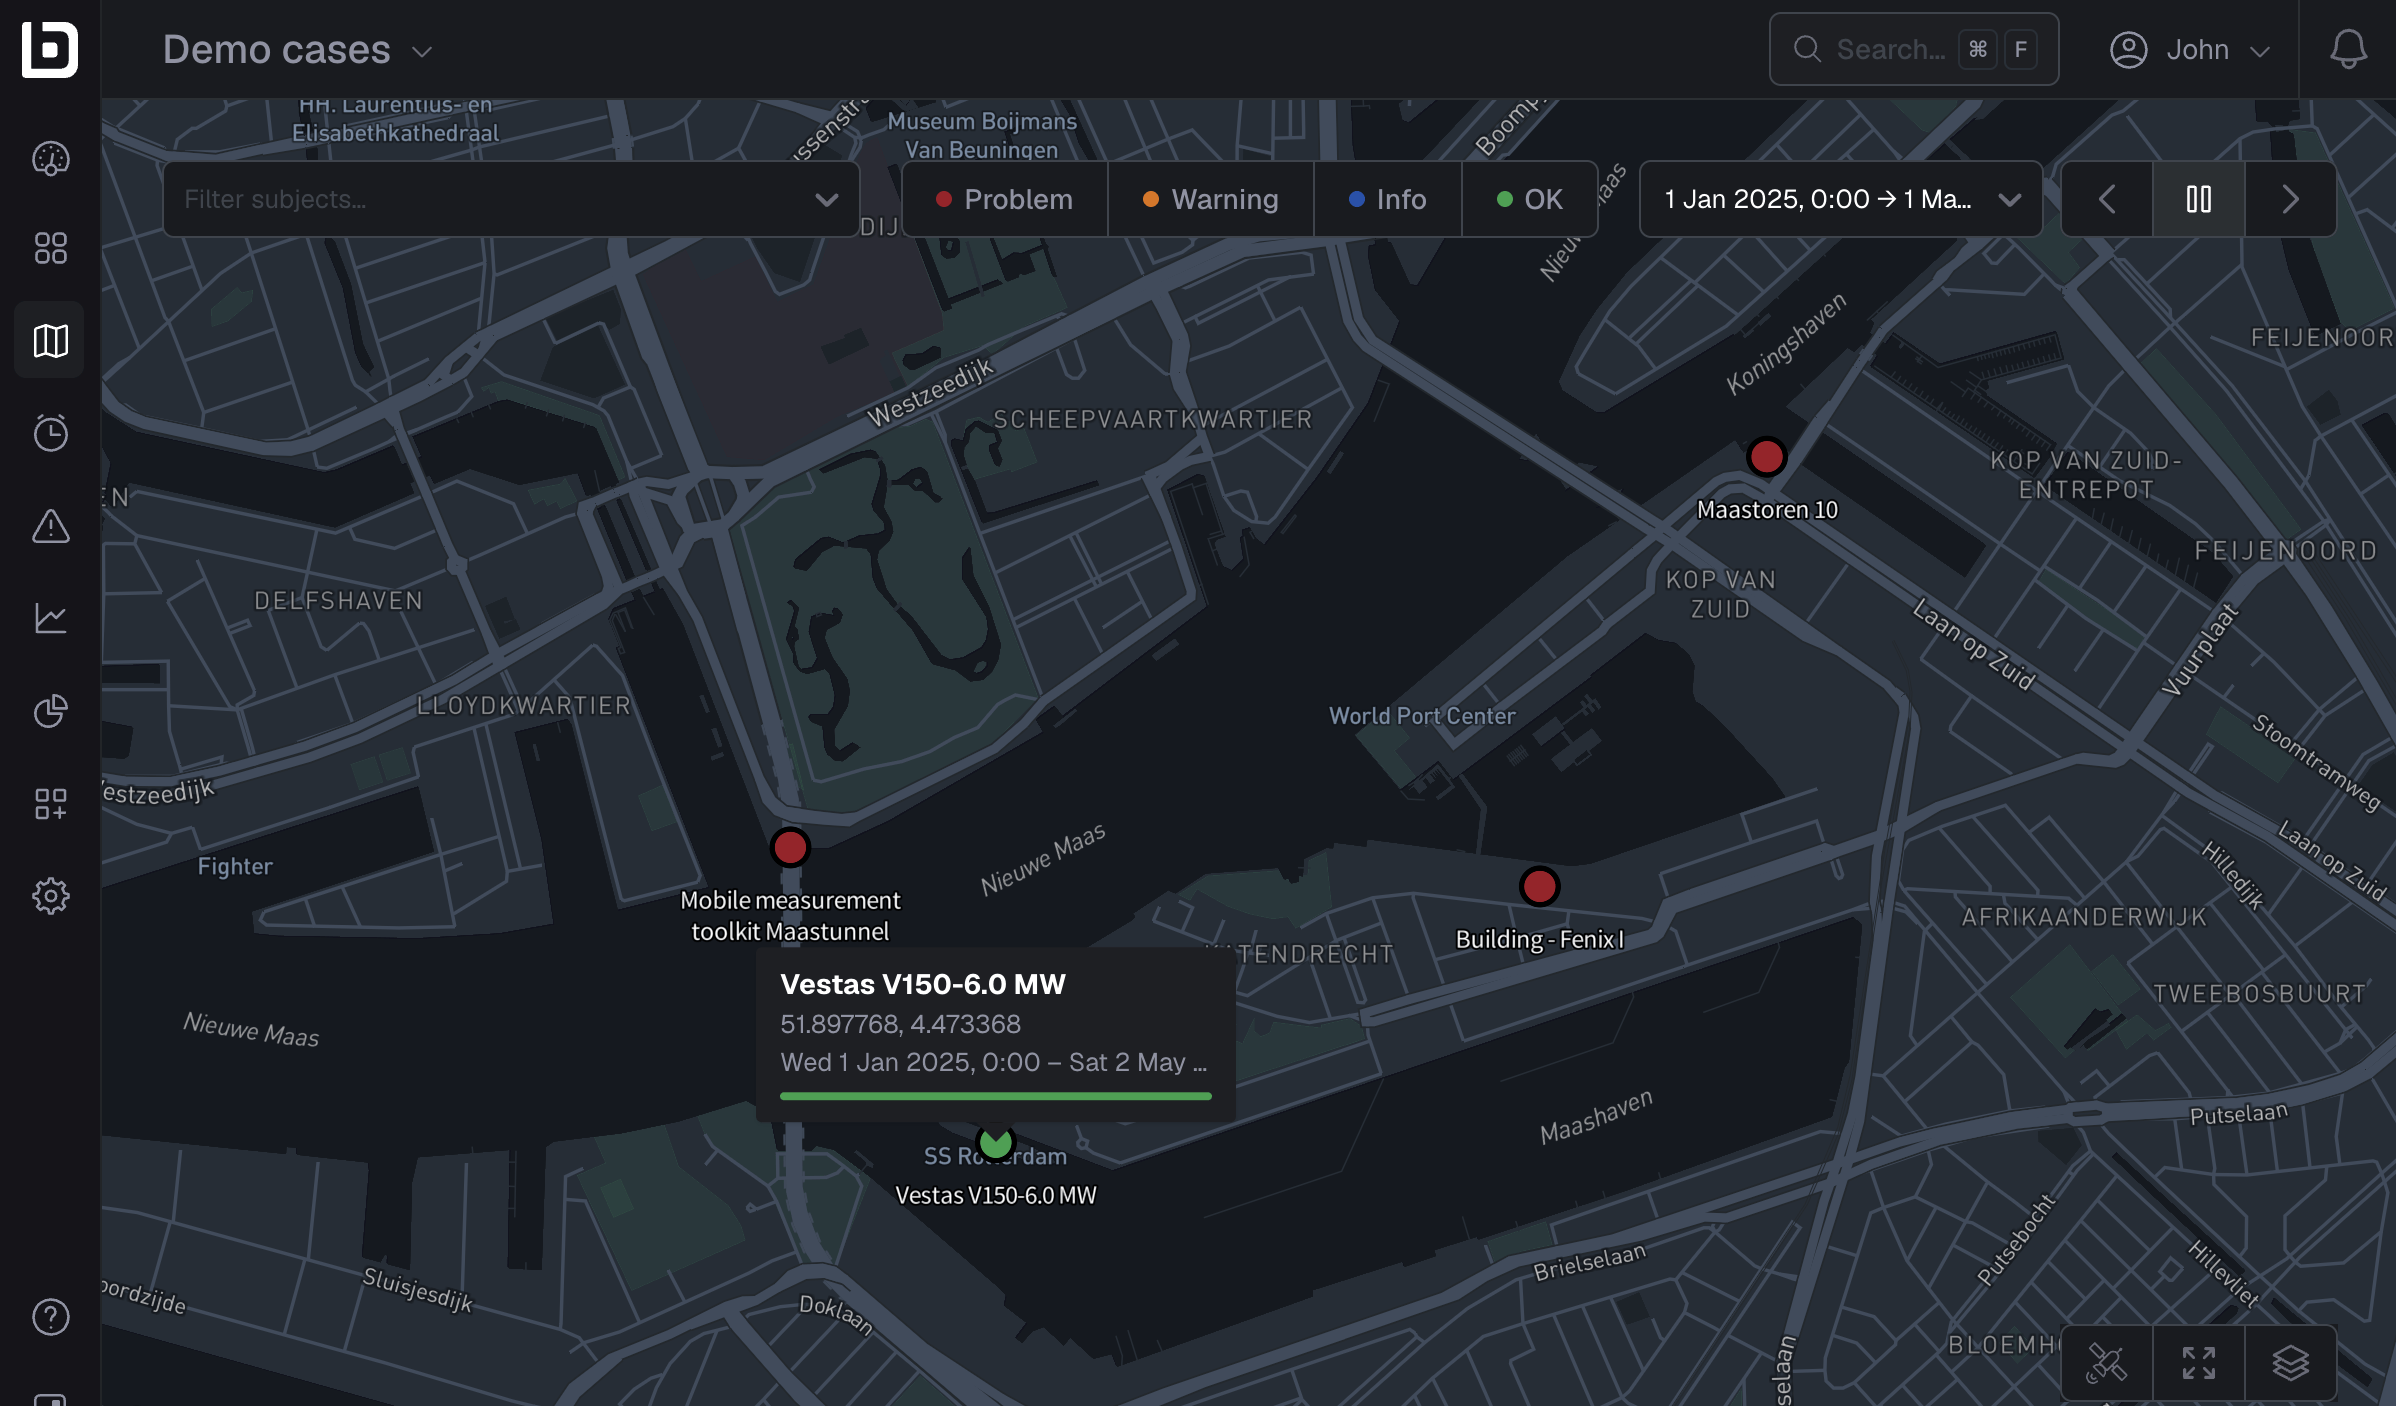Click the World Port Center label
Image resolution: width=2396 pixels, height=1406 pixels.
coord(1422,716)
